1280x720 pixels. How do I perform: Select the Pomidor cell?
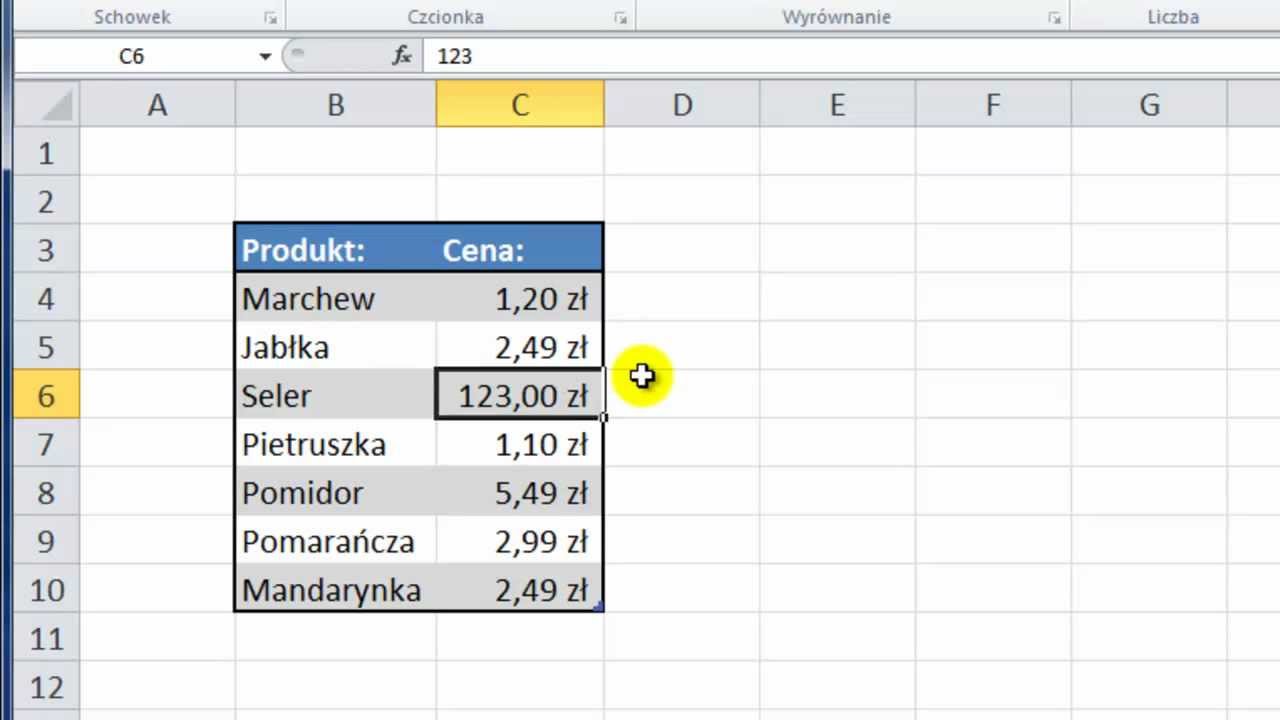pyautogui.click(x=335, y=492)
